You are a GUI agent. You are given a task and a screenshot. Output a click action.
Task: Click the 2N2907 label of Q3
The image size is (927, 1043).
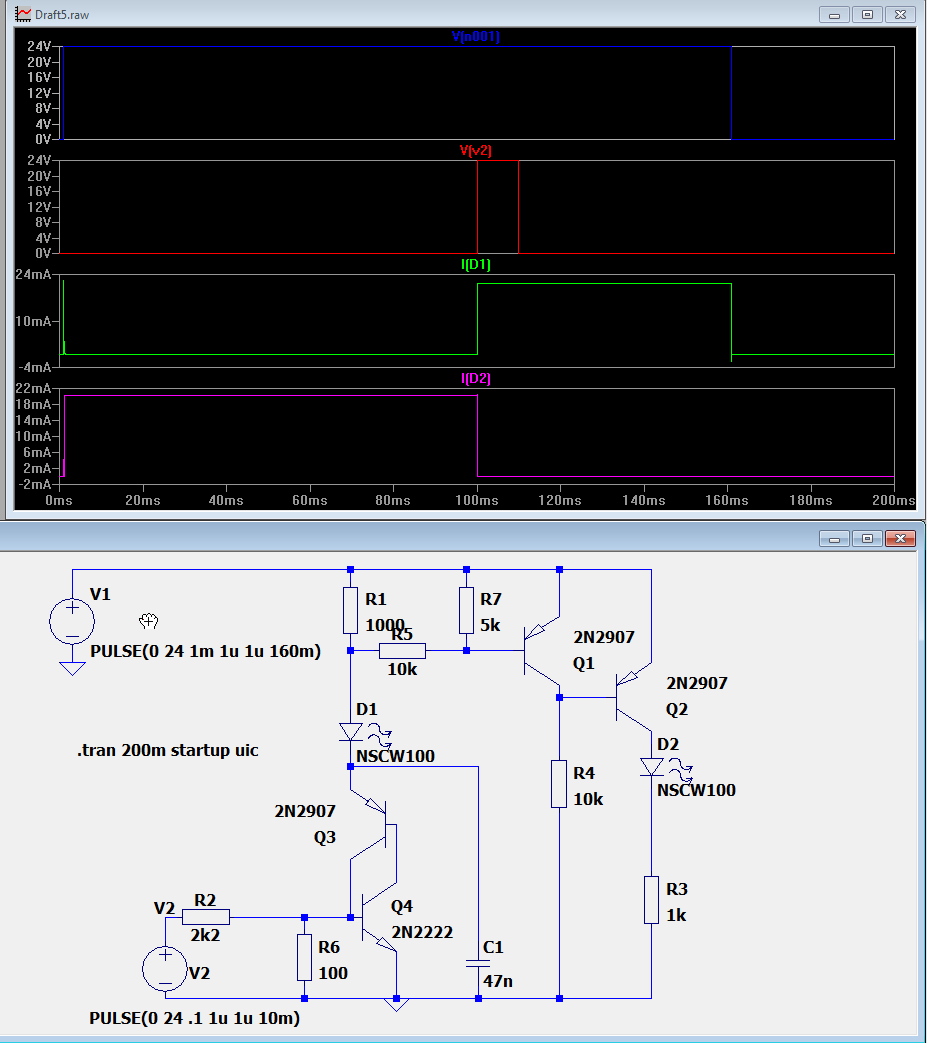click(x=305, y=811)
